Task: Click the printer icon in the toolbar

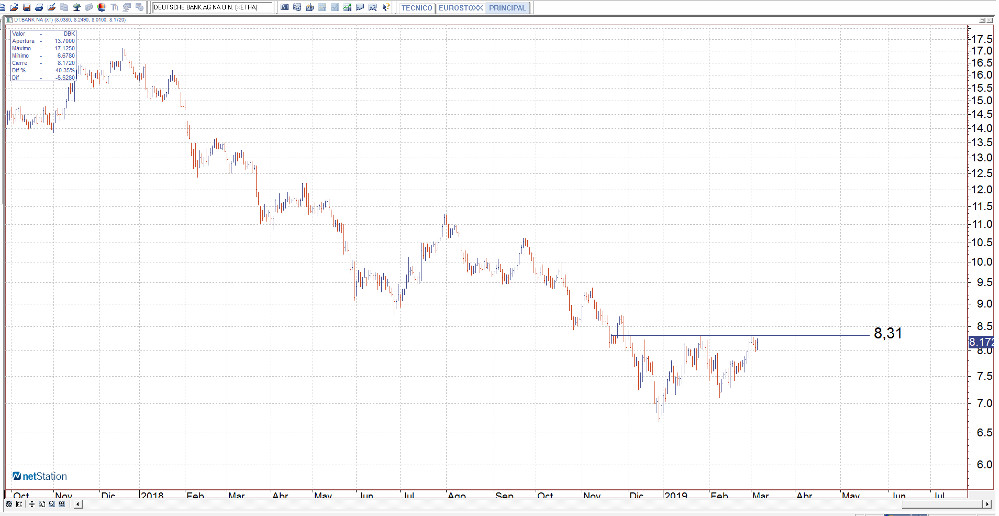Action: 39,8
